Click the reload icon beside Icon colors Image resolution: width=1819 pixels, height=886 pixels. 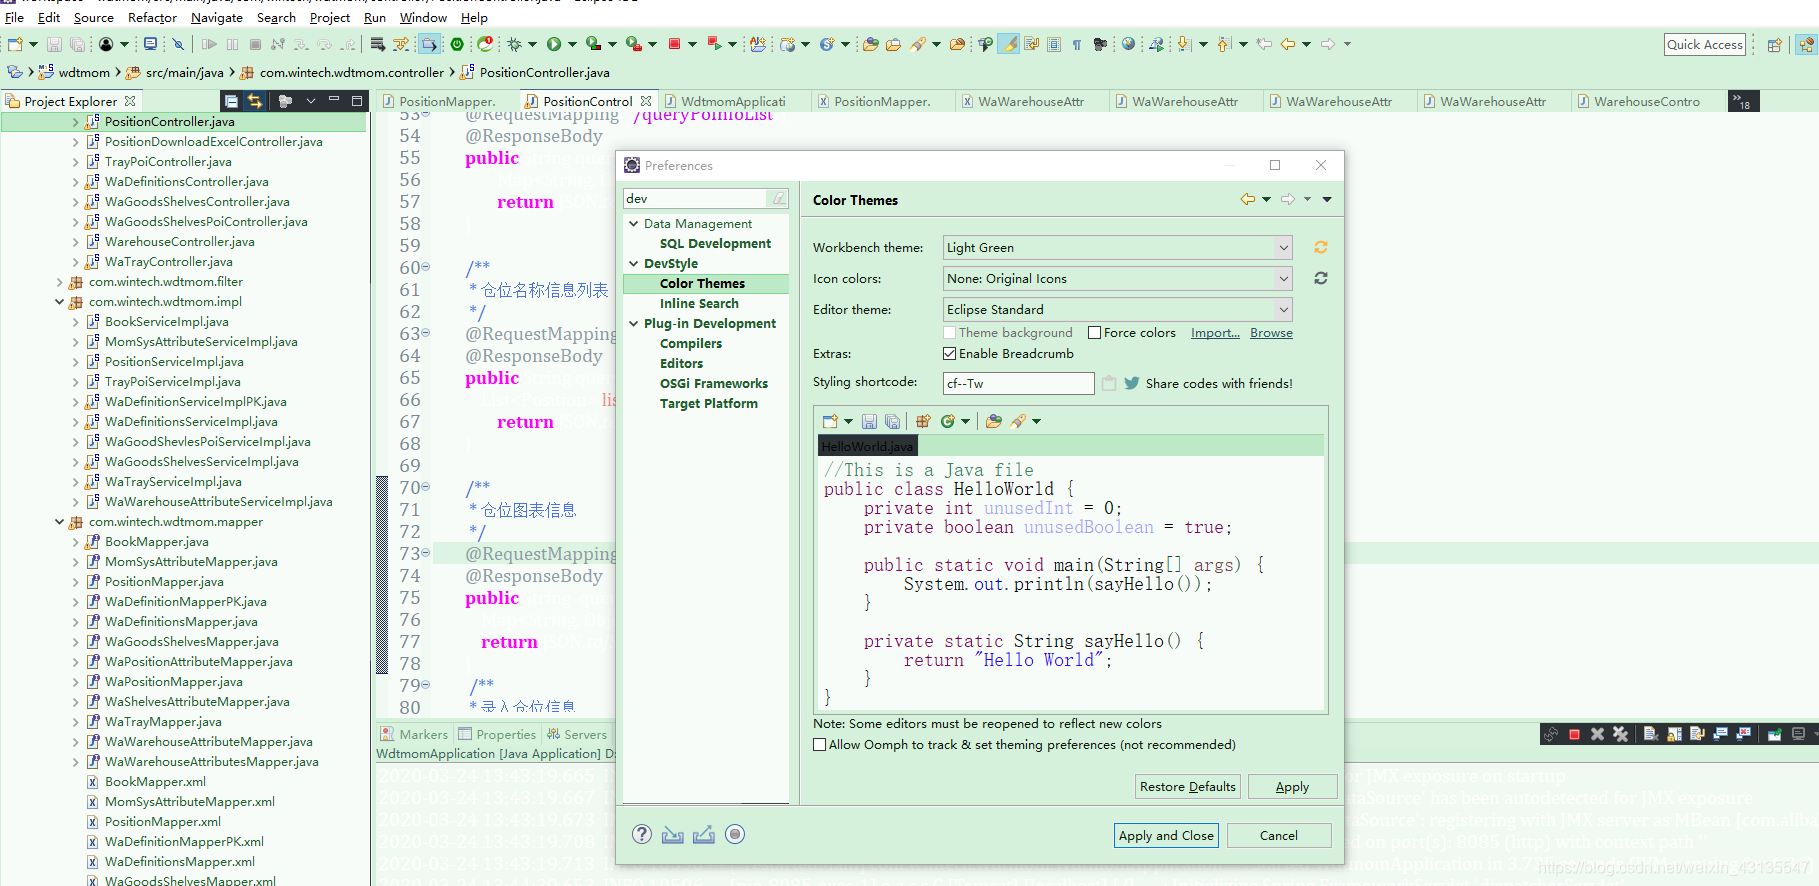click(1321, 278)
